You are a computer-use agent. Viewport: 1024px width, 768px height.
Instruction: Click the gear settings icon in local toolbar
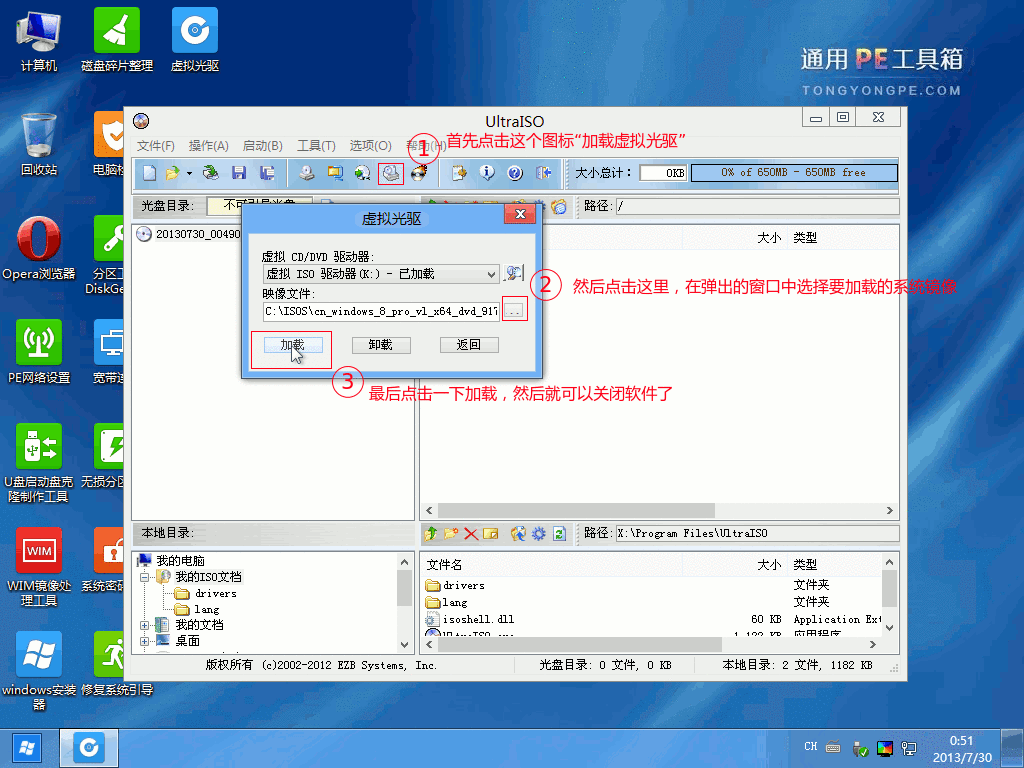538,534
